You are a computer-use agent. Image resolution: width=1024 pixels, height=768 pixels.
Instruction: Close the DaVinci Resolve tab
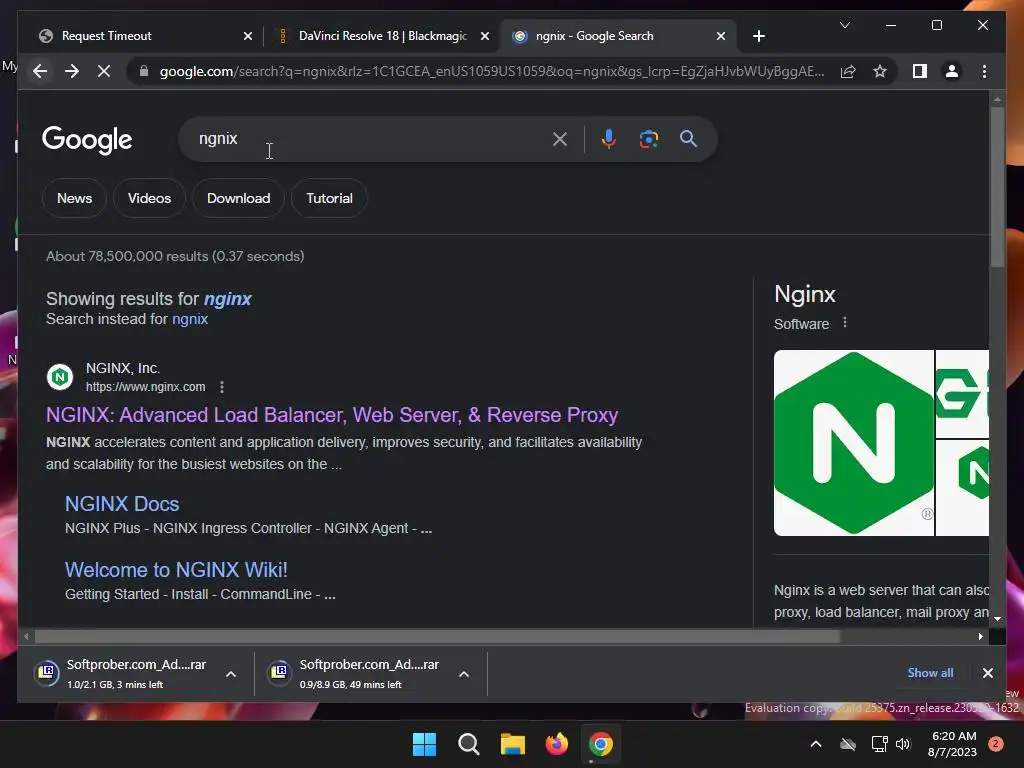(485, 36)
